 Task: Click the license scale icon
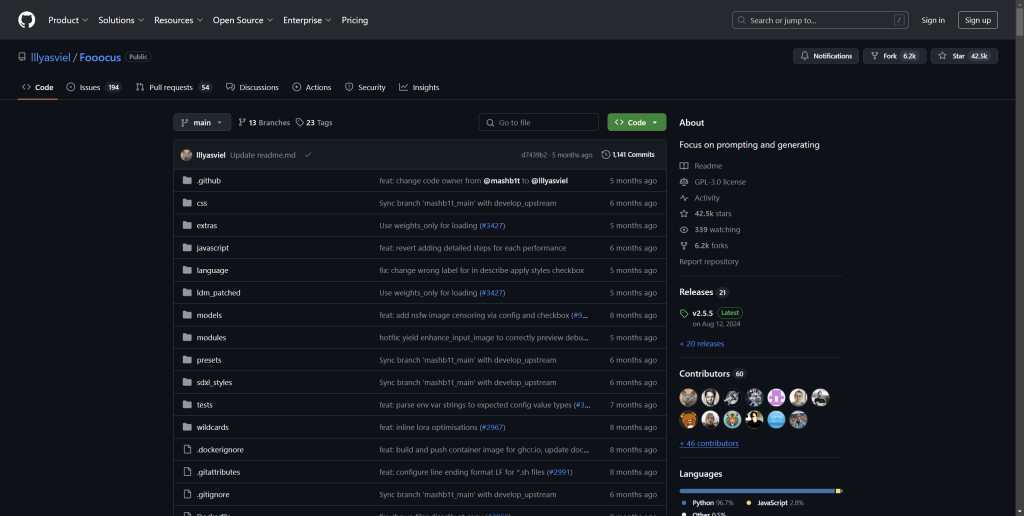(x=684, y=182)
